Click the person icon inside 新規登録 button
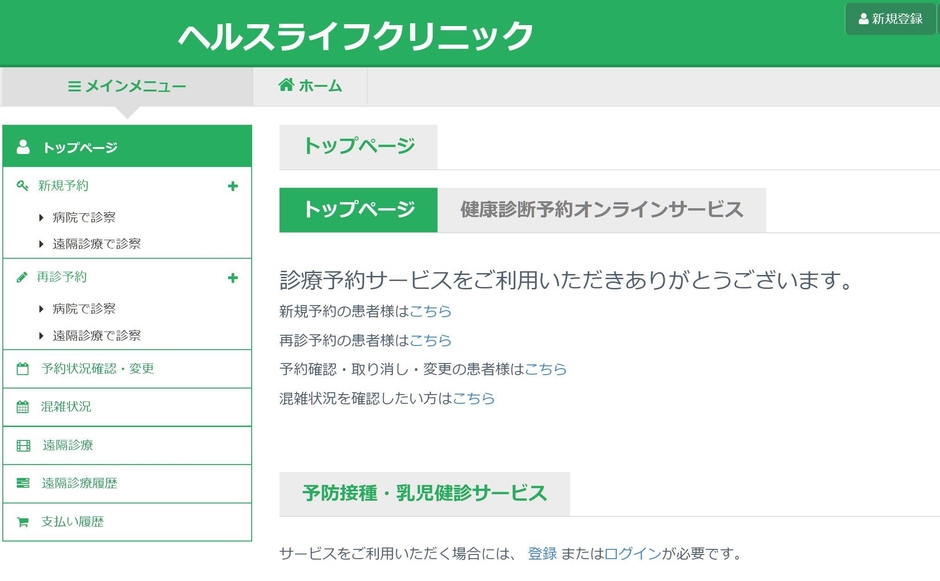 point(862,17)
